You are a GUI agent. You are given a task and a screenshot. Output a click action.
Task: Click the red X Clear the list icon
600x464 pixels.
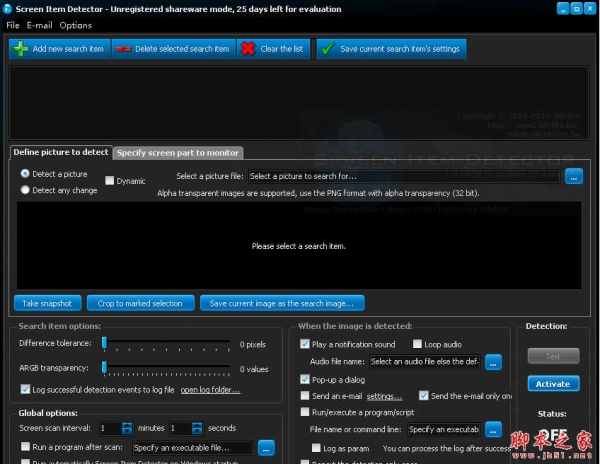248,49
